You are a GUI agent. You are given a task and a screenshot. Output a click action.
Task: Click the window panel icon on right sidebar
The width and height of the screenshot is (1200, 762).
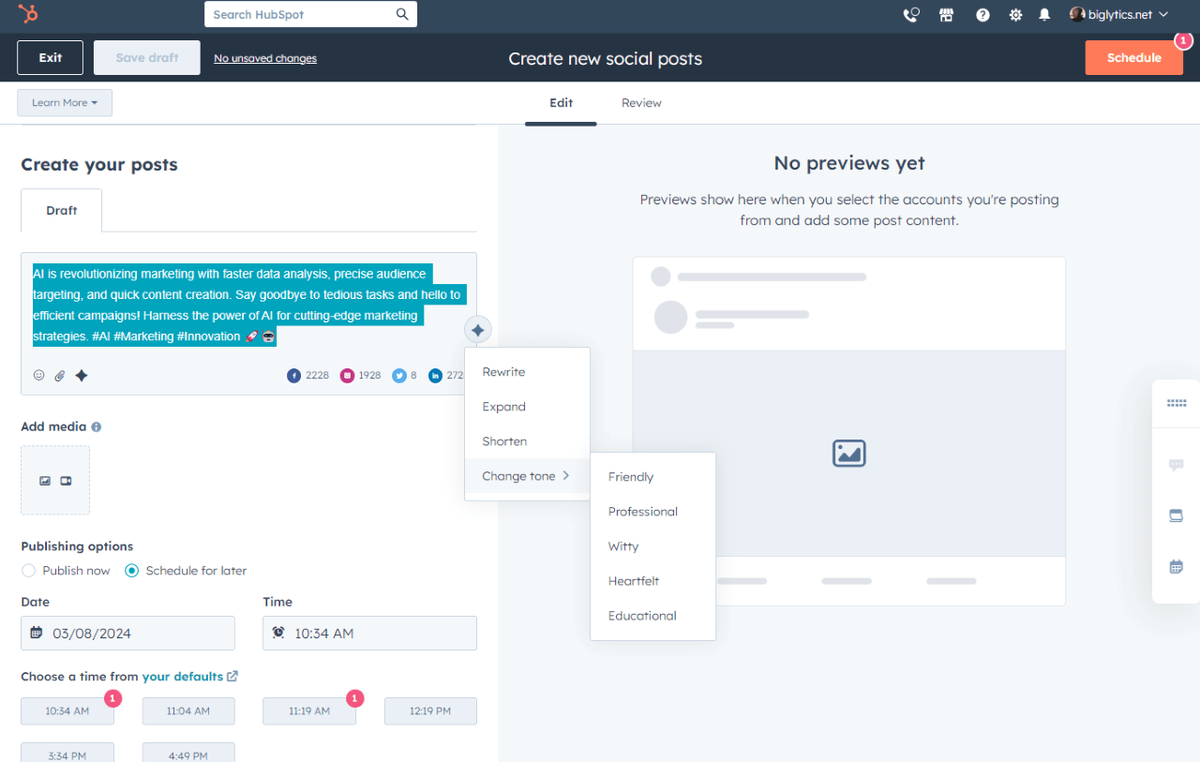(1176, 516)
